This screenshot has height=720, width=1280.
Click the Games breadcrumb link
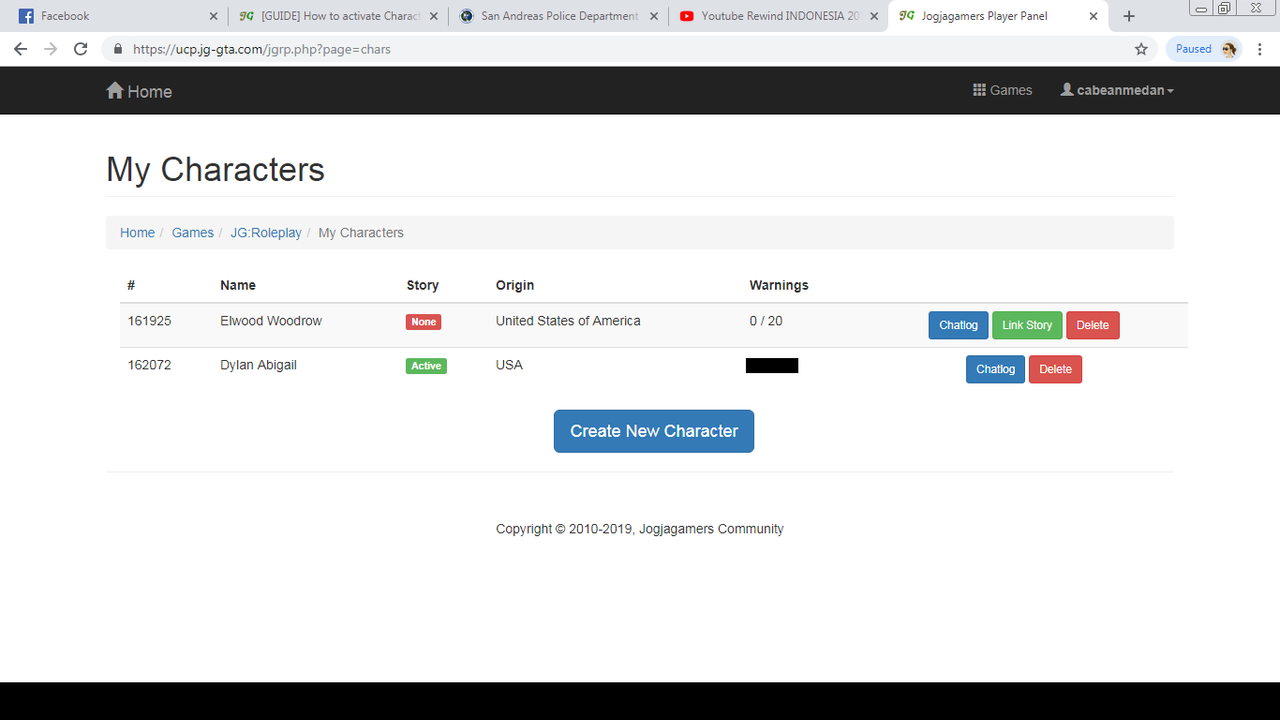click(193, 232)
